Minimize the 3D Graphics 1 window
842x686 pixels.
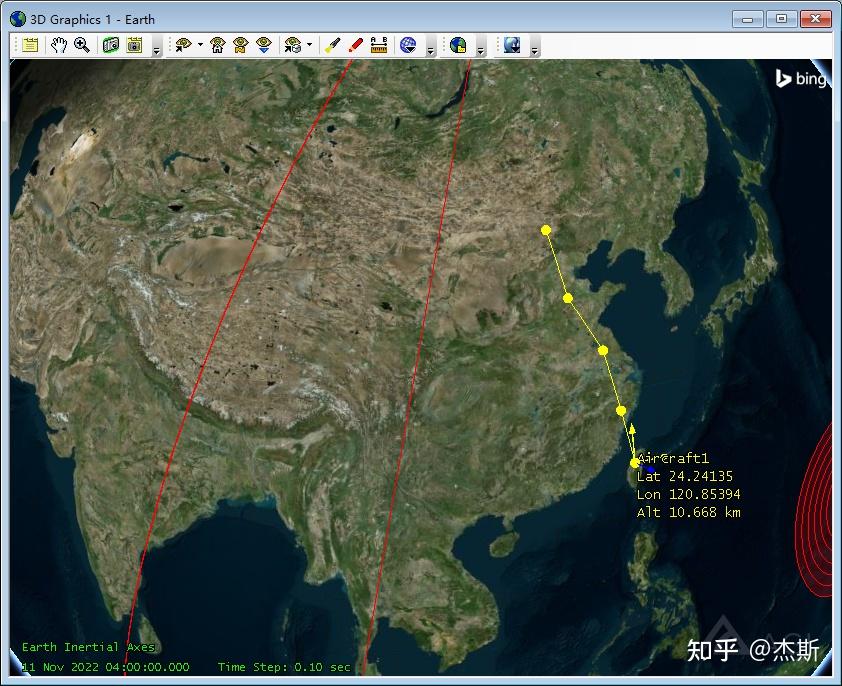pyautogui.click(x=747, y=19)
